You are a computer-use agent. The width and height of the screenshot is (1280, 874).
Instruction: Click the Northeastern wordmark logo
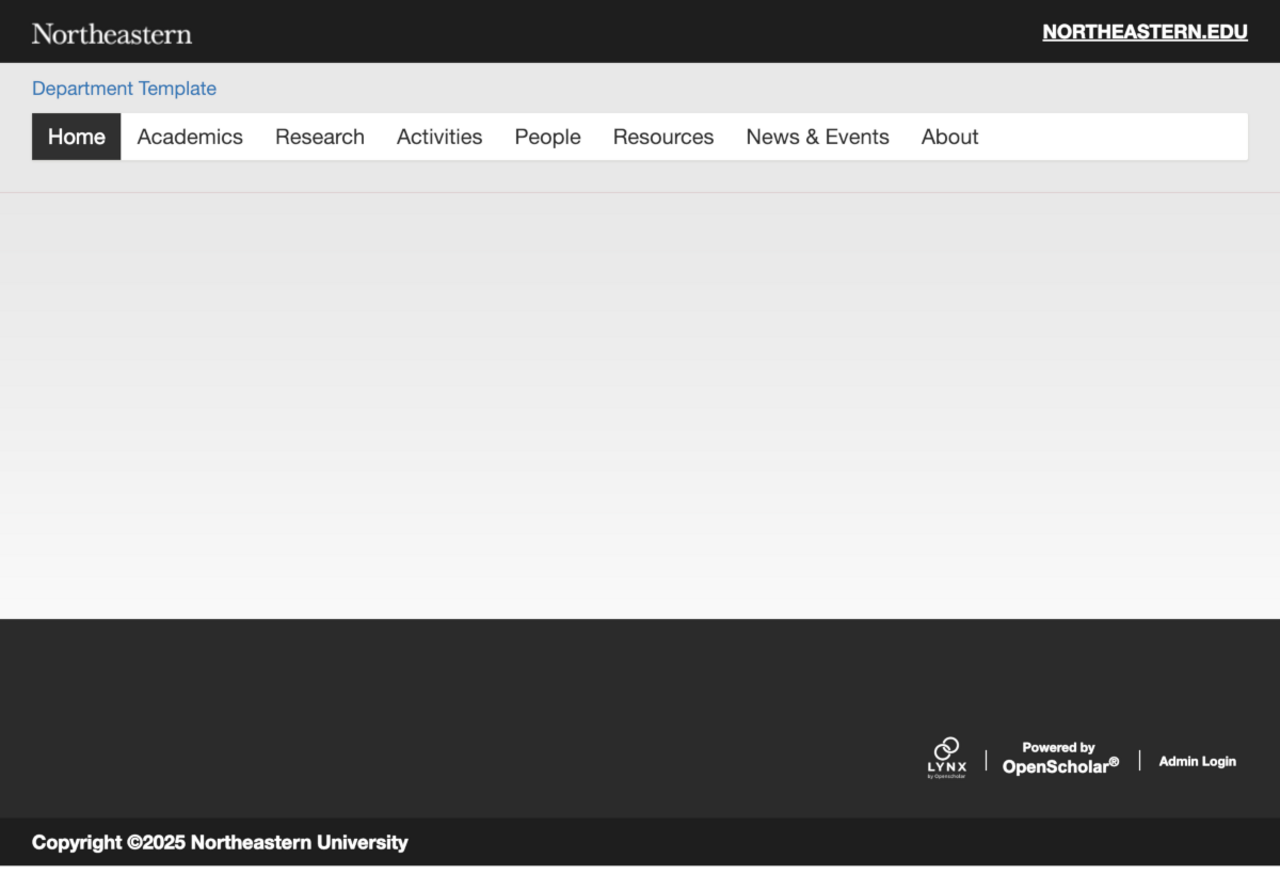[111, 32]
